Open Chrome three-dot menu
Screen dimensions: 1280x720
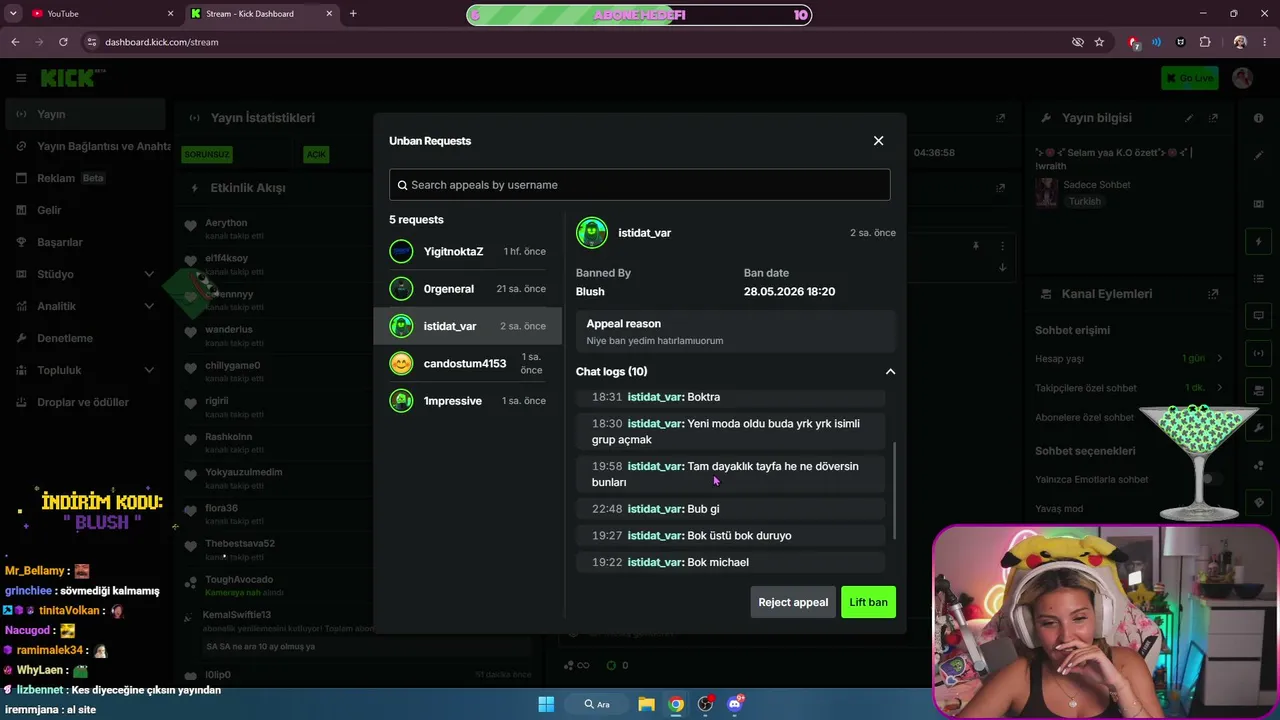point(1265,42)
